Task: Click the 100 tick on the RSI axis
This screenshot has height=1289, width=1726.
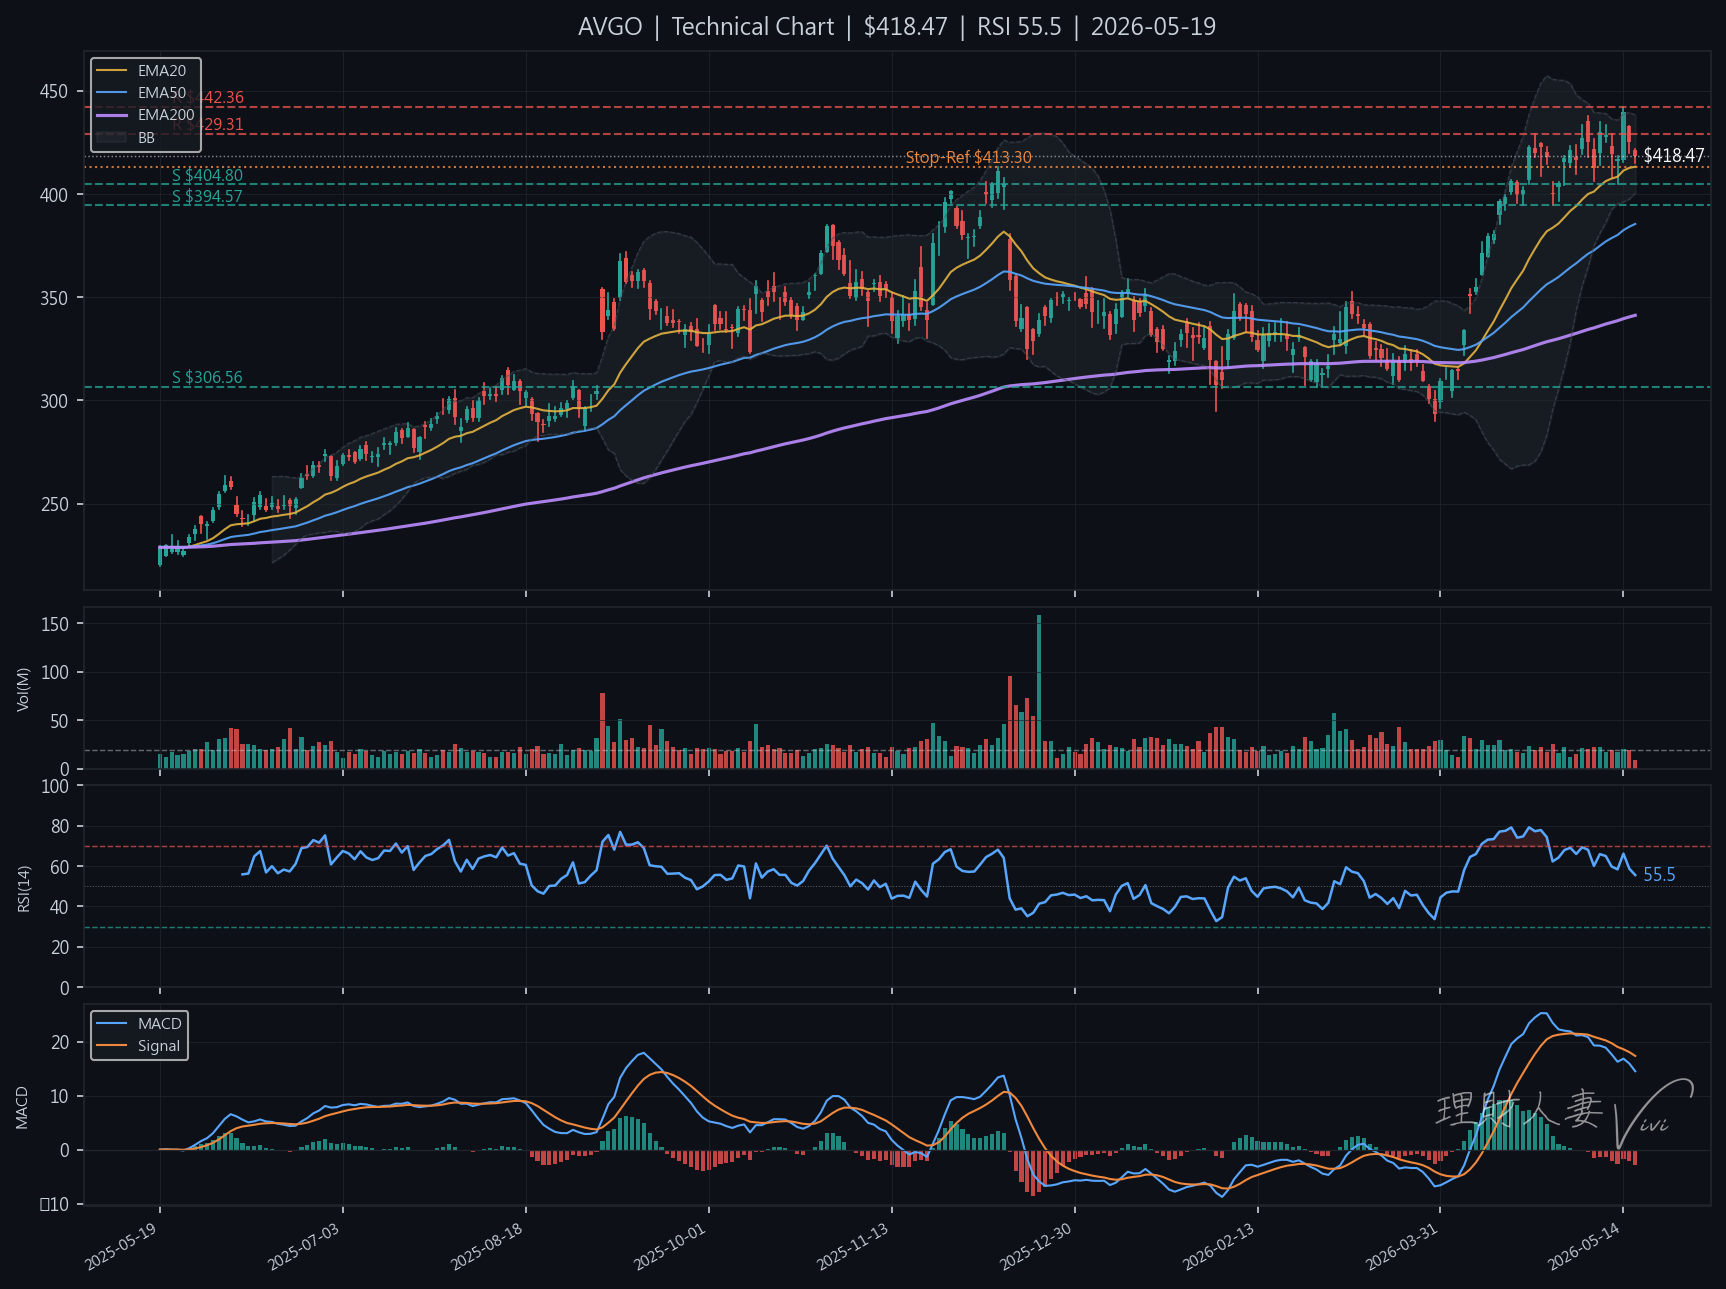Action: [x=56, y=786]
